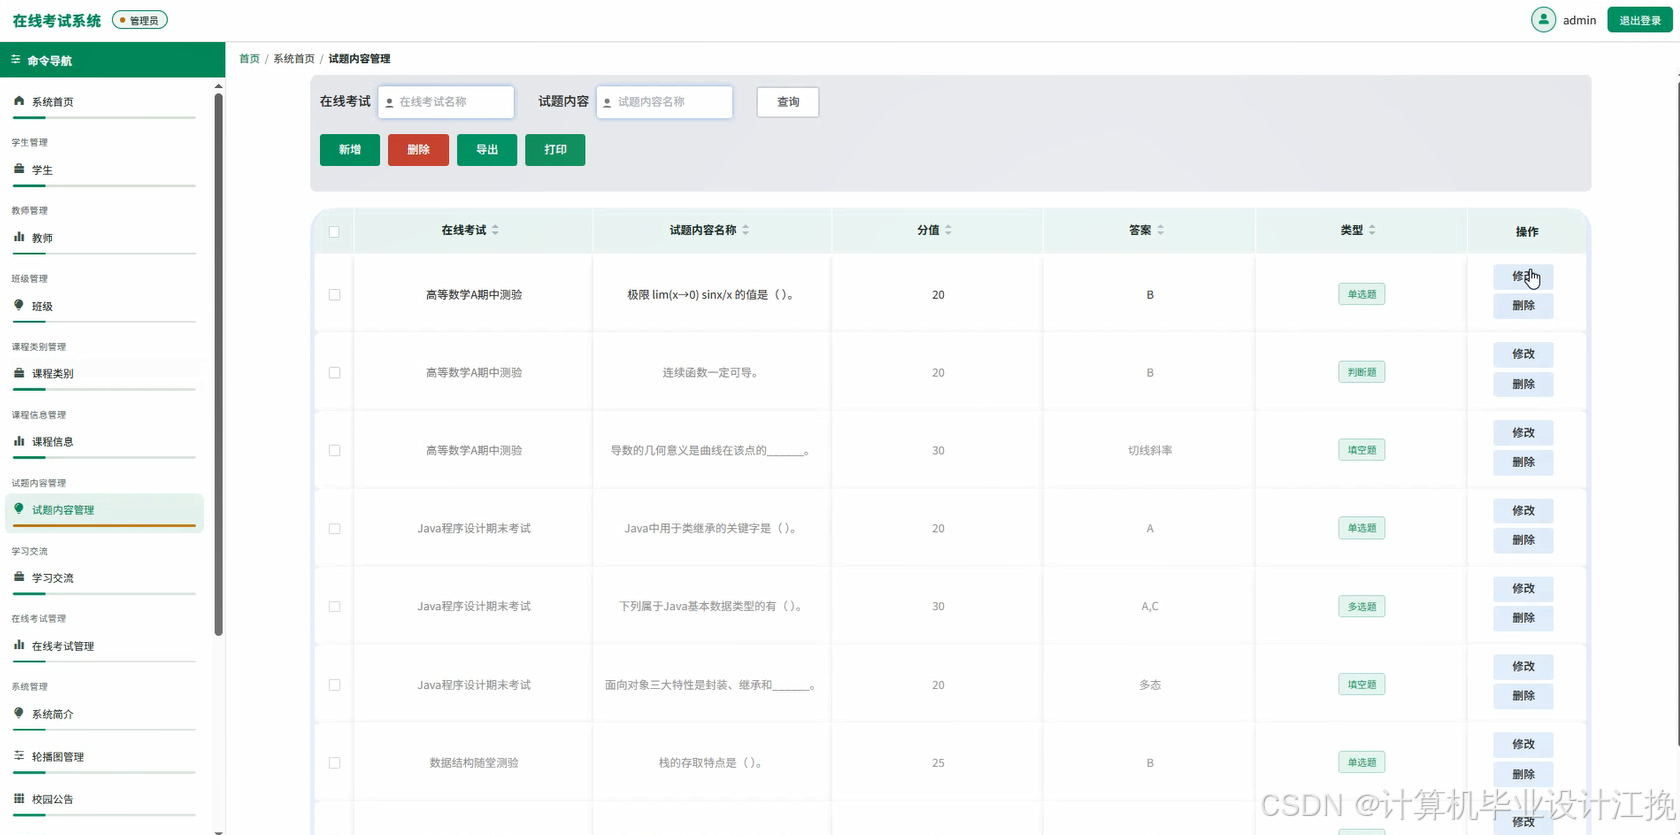Click 删除 for Java中用于类继承的关键字 row

[x=1523, y=540]
